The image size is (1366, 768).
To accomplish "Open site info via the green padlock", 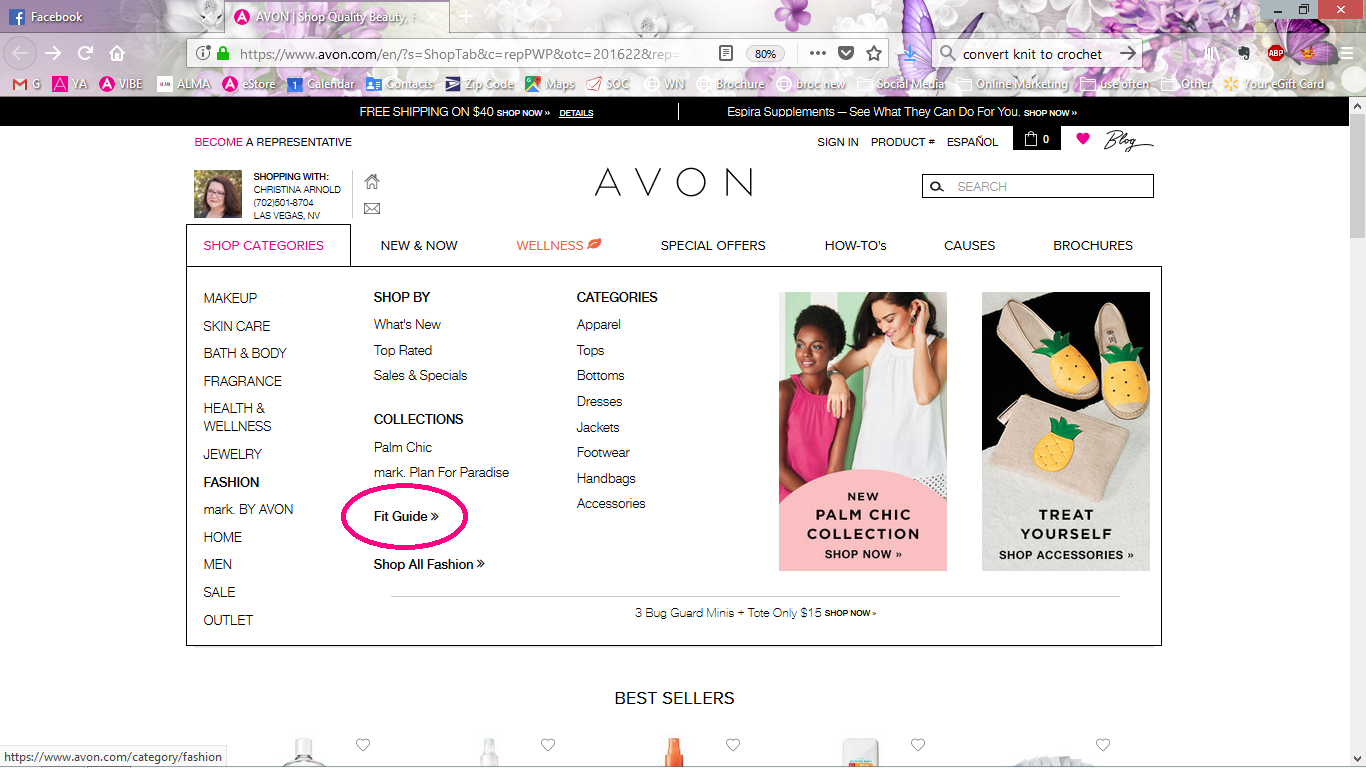I will pos(222,54).
